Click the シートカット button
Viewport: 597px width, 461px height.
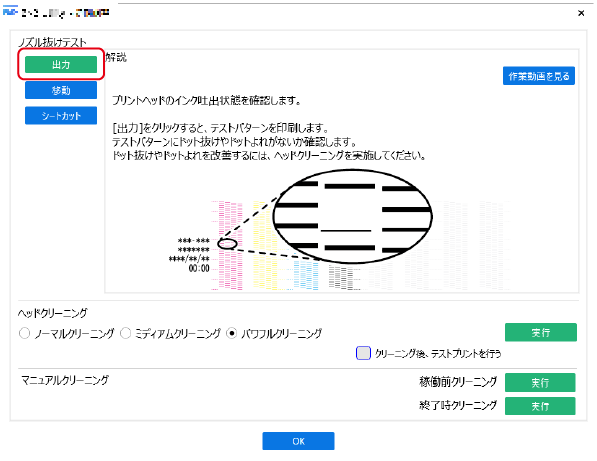pos(61,115)
